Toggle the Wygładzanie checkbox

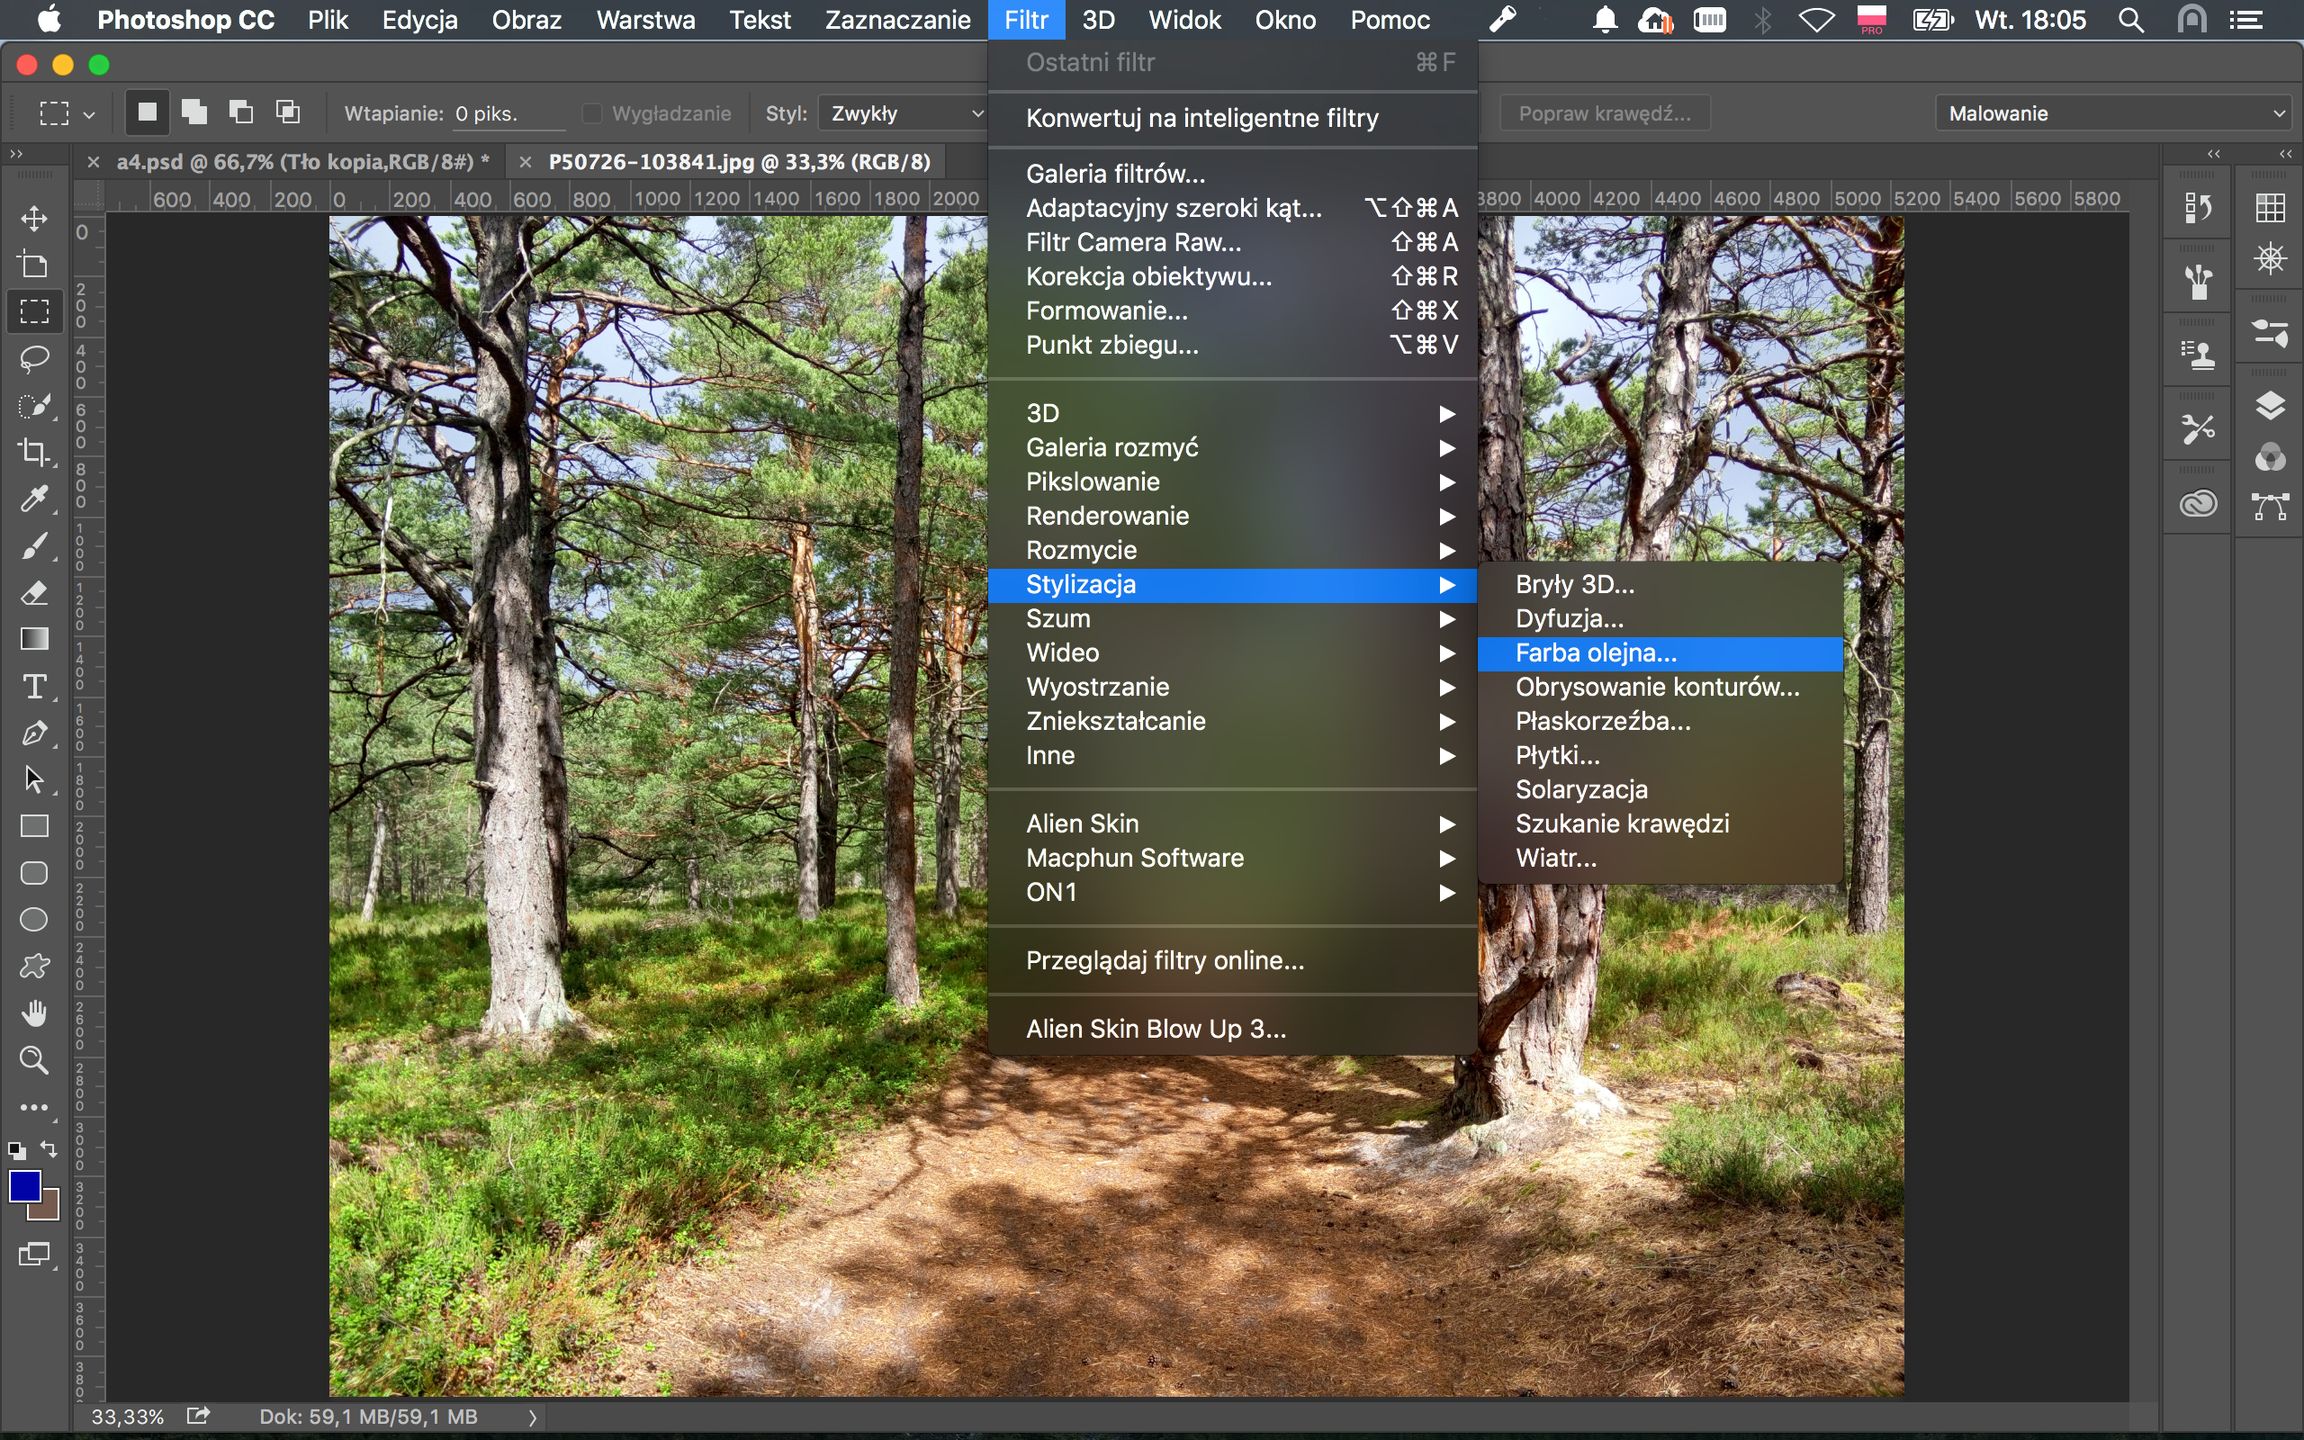point(592,114)
